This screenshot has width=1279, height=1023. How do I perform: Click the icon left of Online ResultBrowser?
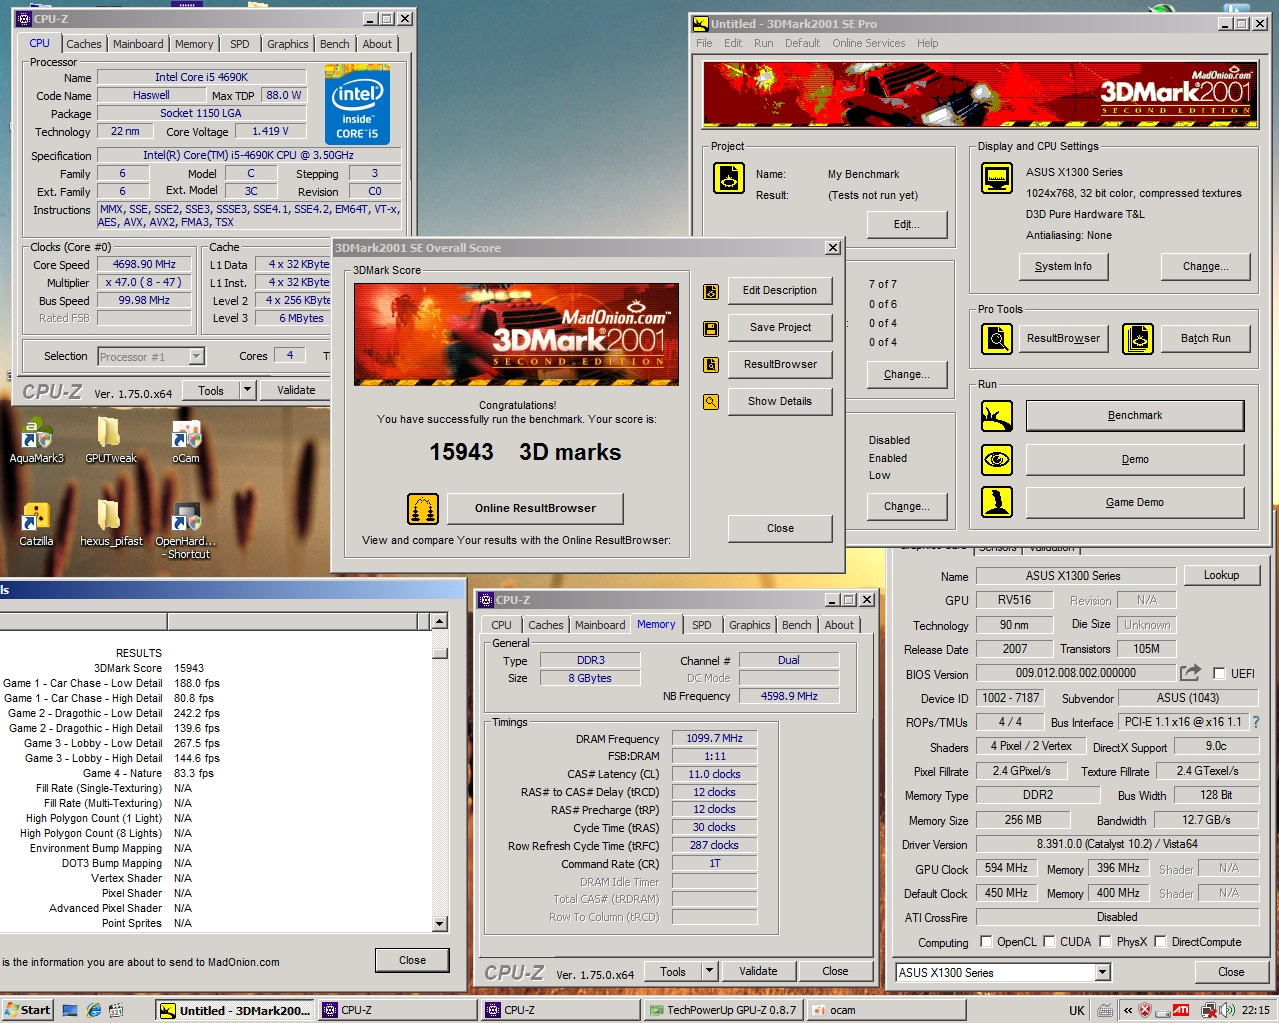423,509
